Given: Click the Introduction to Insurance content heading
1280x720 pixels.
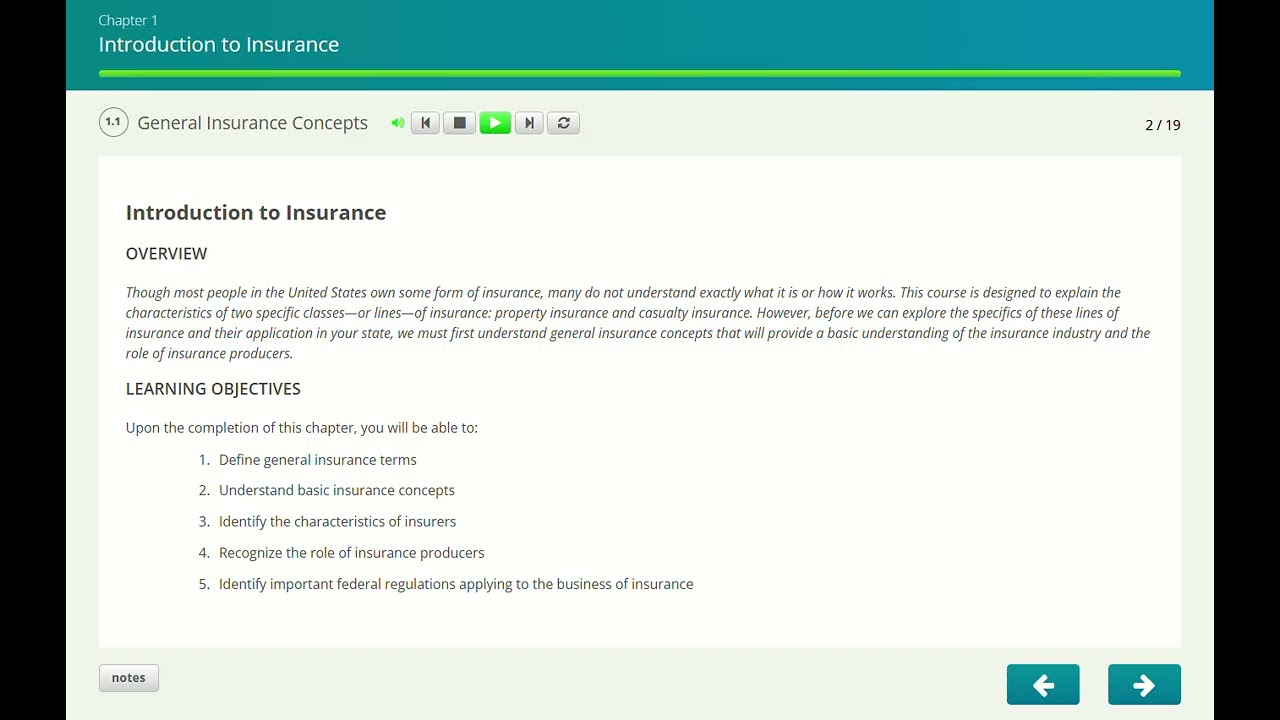Looking at the screenshot, I should (x=256, y=212).
